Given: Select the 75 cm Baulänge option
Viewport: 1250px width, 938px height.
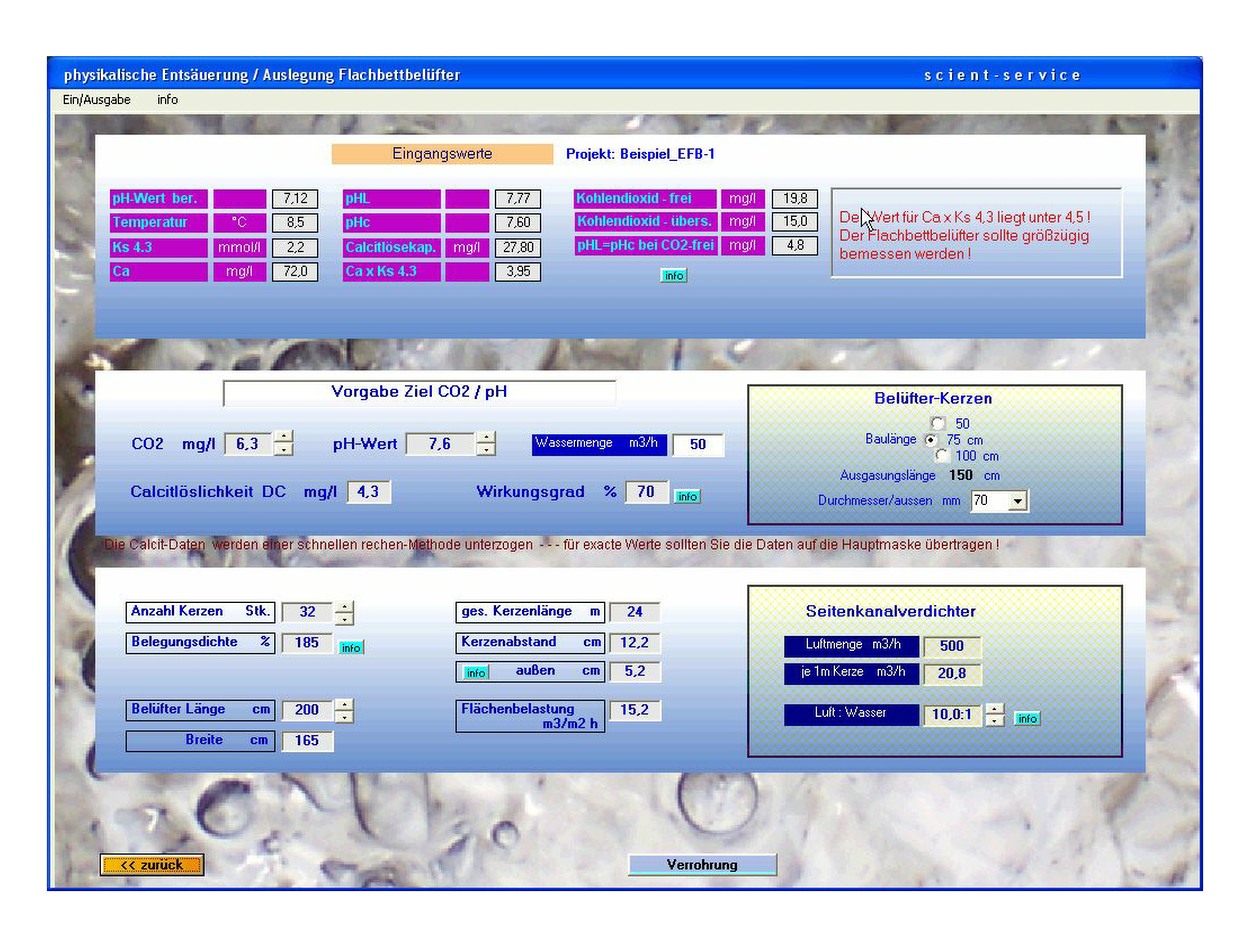Looking at the screenshot, I should click(932, 440).
